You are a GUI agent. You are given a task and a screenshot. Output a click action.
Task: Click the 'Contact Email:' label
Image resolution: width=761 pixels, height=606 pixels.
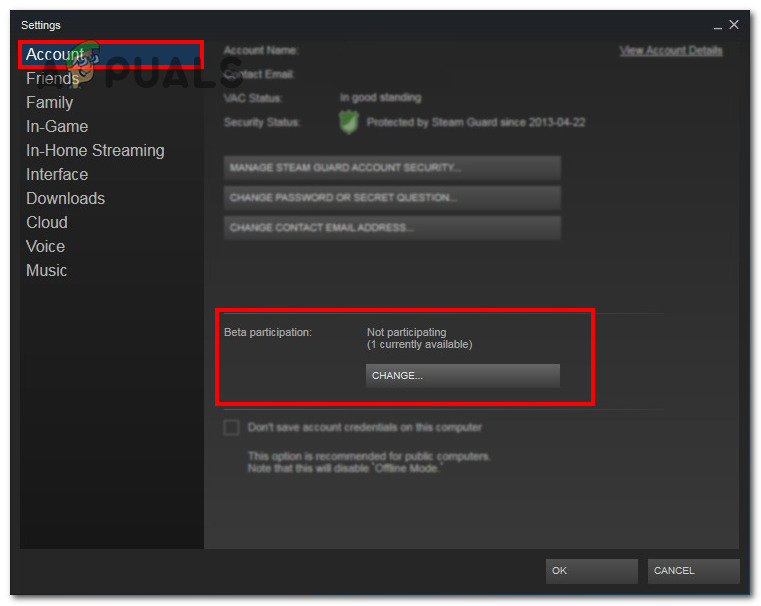pyautogui.click(x=259, y=74)
